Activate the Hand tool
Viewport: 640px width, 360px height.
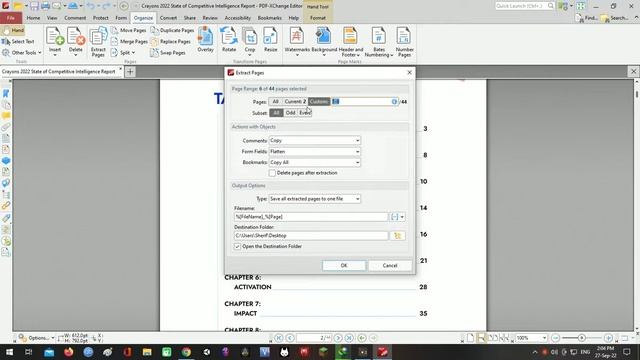click(x=13, y=30)
